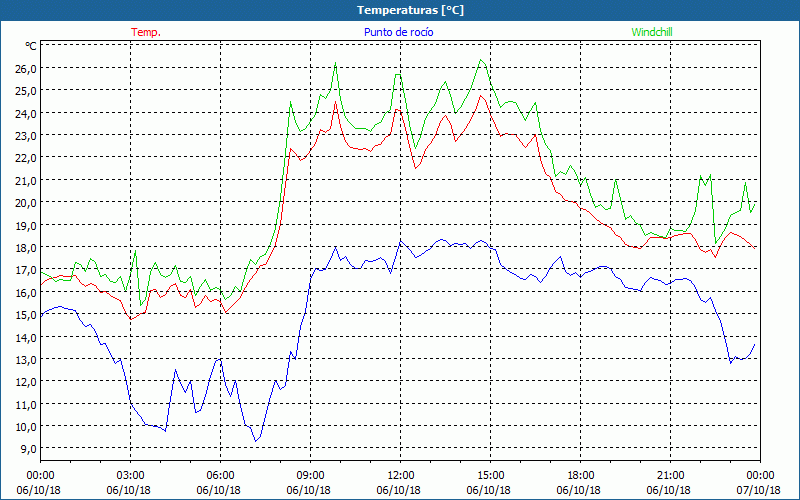The width and height of the screenshot is (800, 500).
Task: Click the 12:00 time axis label
Action: 401,476
